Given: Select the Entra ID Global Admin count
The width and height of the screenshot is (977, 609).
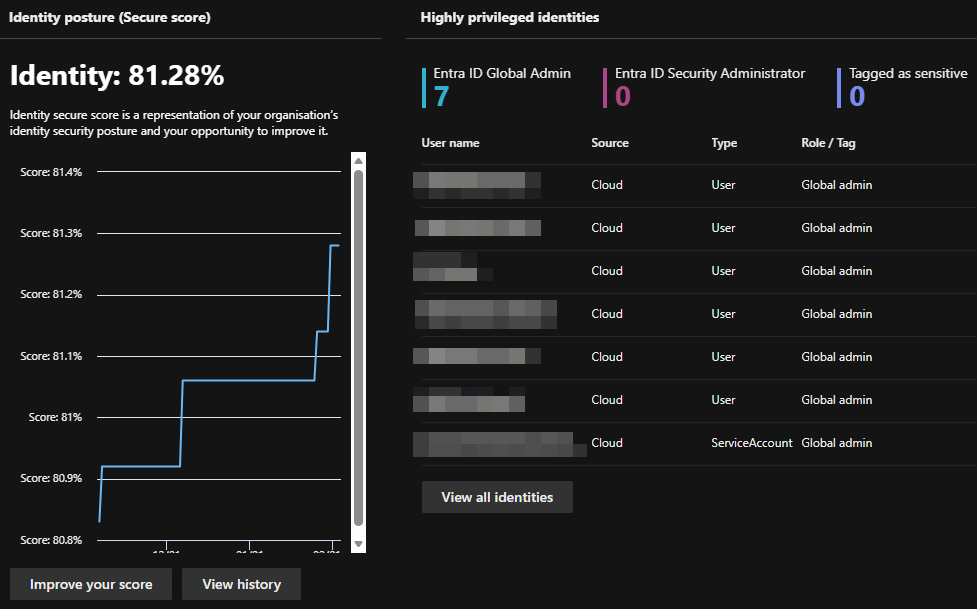Looking at the screenshot, I should click(441, 96).
